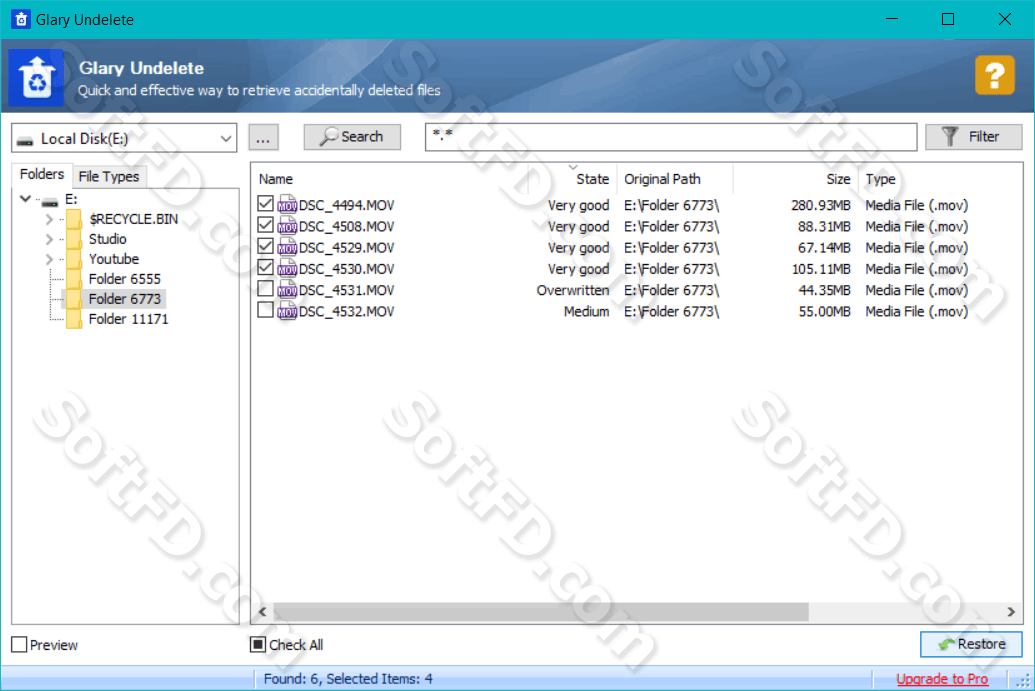1035x691 pixels.
Task: Click the browse '...' button
Action: pos(263,137)
